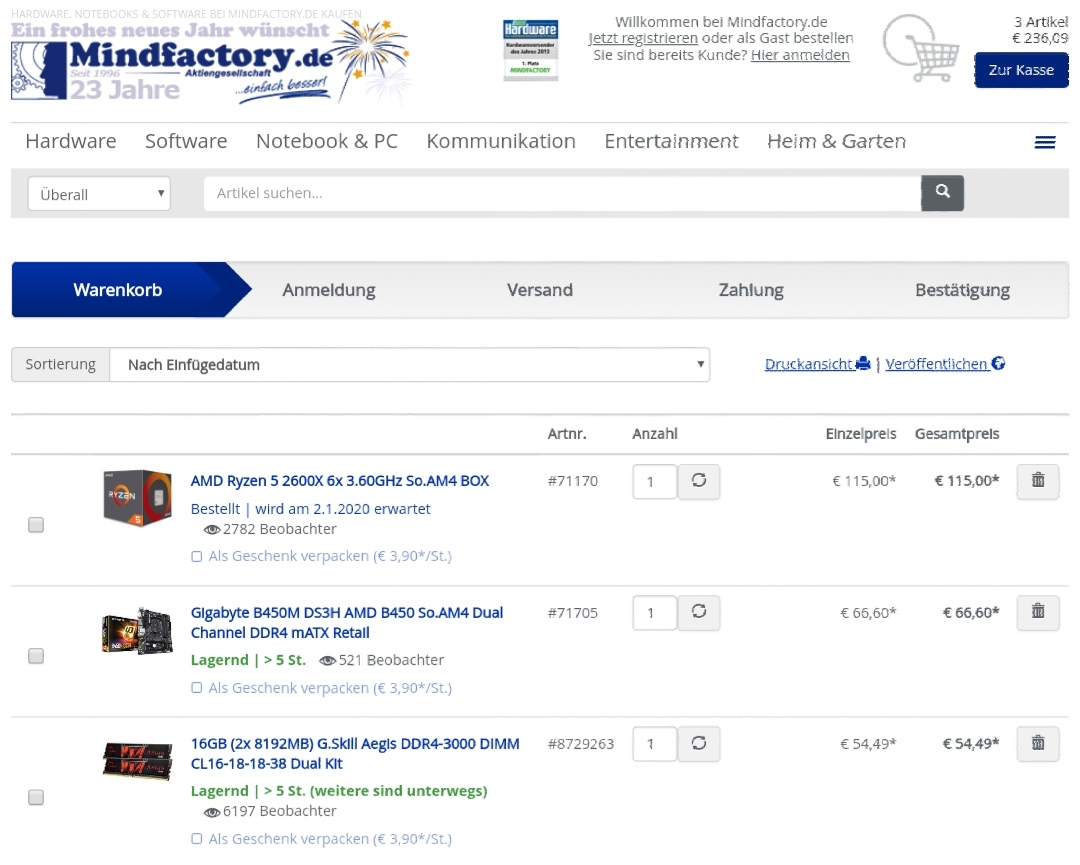Enable gift wrapping for G.Skill Aegis RAM

coord(196,839)
